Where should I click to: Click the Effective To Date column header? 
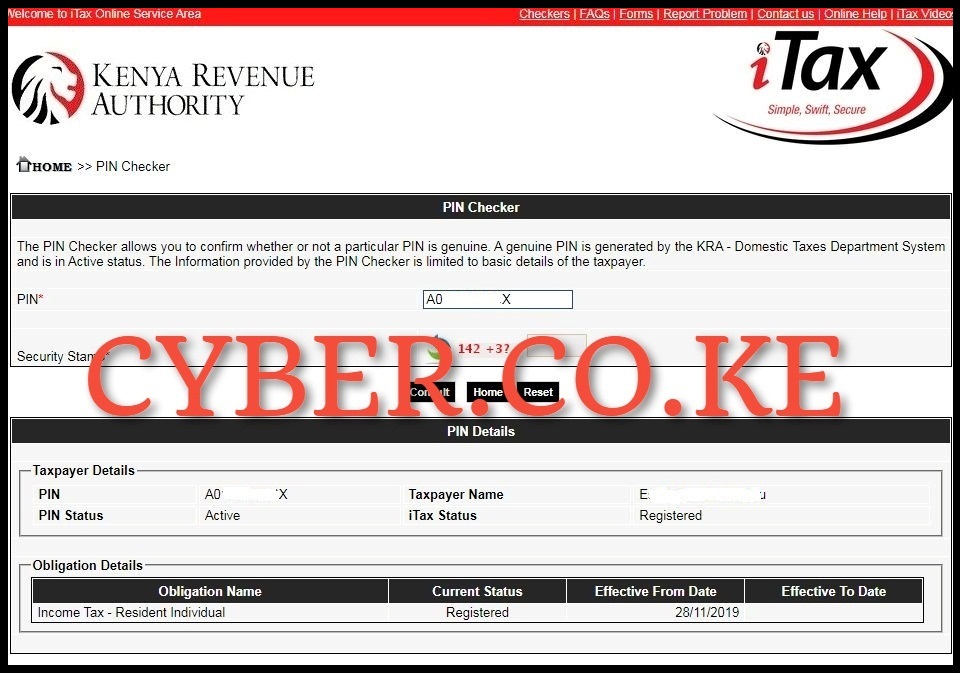click(833, 591)
